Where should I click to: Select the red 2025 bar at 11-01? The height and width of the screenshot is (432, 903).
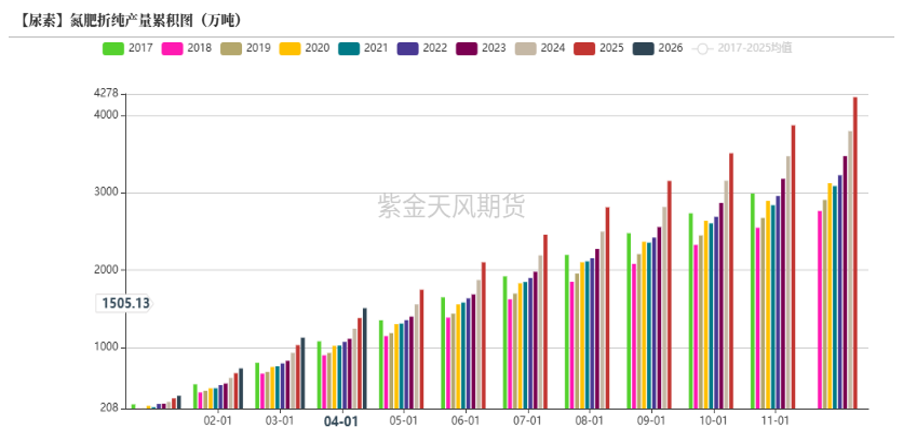point(793,267)
